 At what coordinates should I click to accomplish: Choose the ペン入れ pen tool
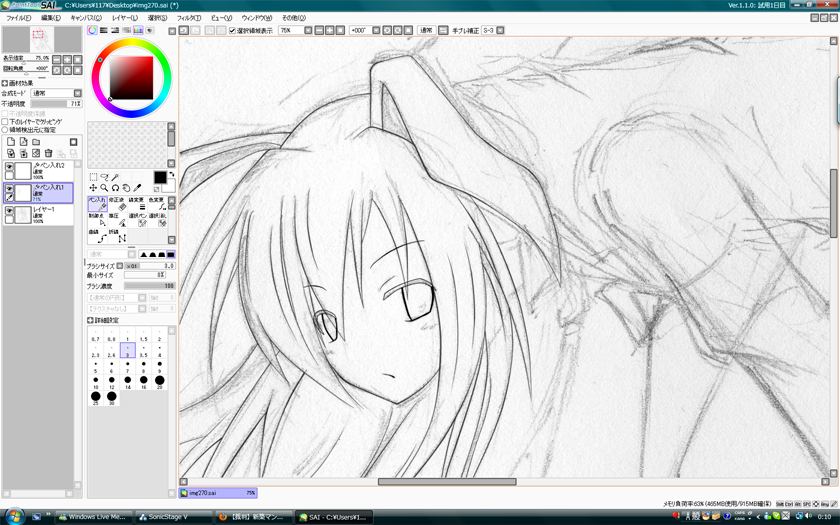(98, 204)
